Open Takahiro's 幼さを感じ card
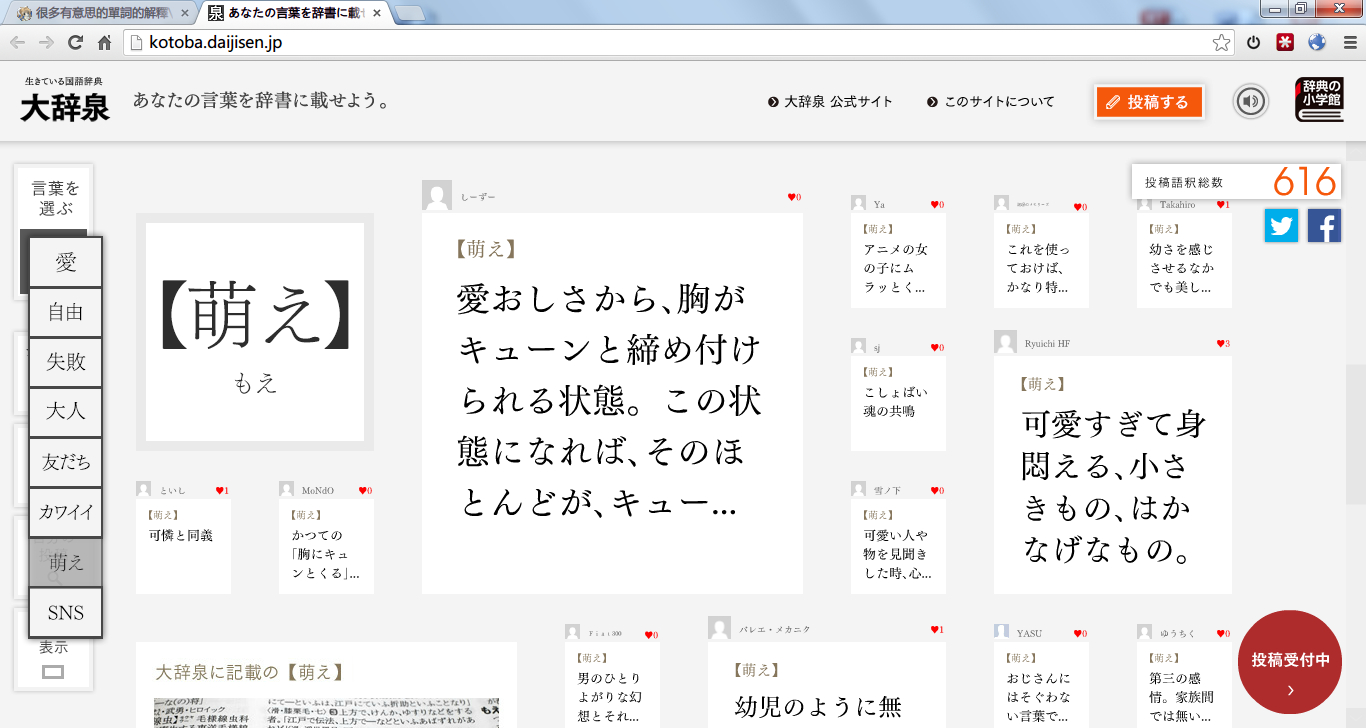The width and height of the screenshot is (1366, 728). coord(1184,260)
